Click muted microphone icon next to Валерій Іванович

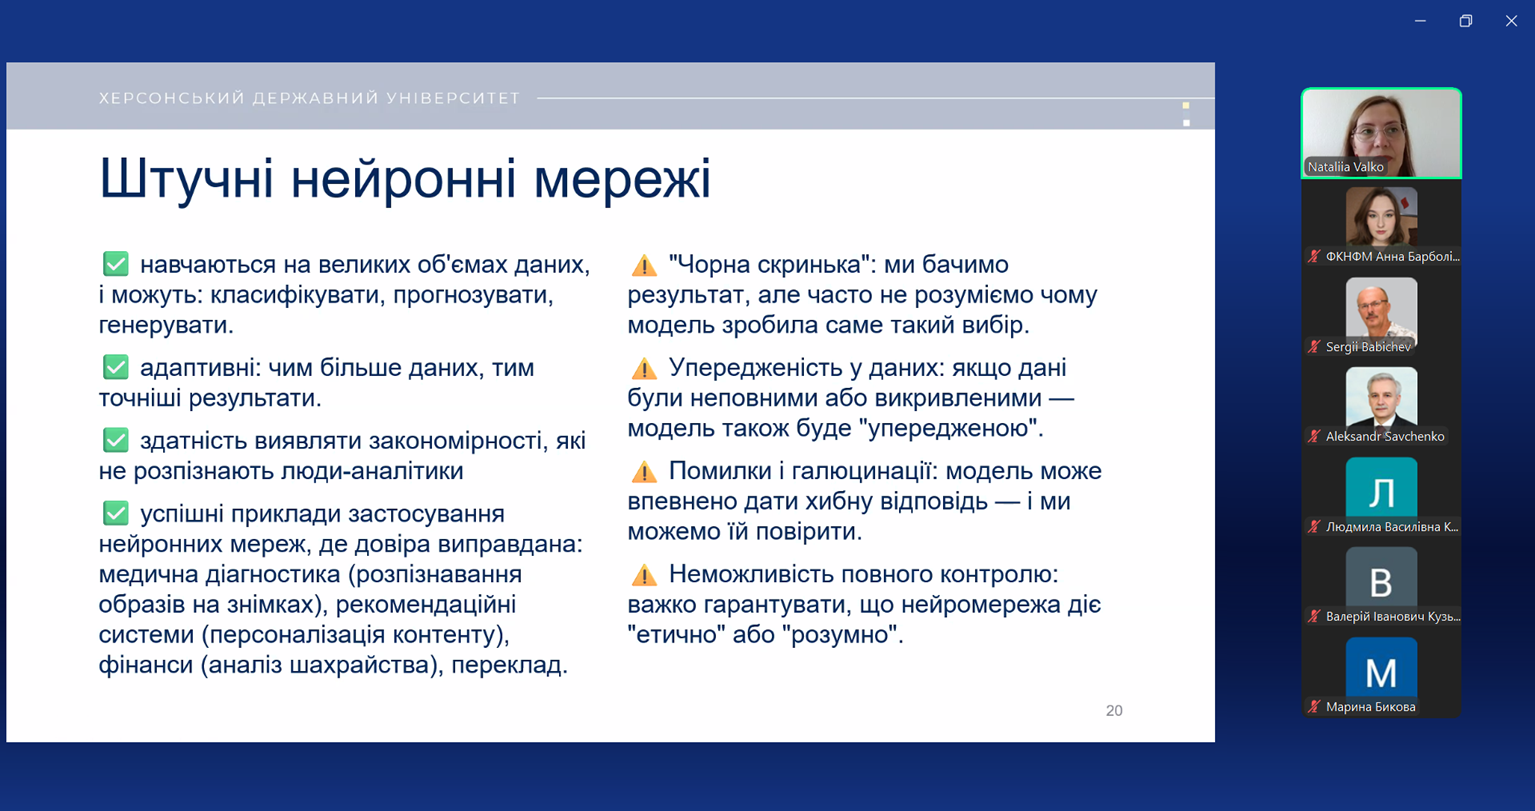[x=1314, y=617]
